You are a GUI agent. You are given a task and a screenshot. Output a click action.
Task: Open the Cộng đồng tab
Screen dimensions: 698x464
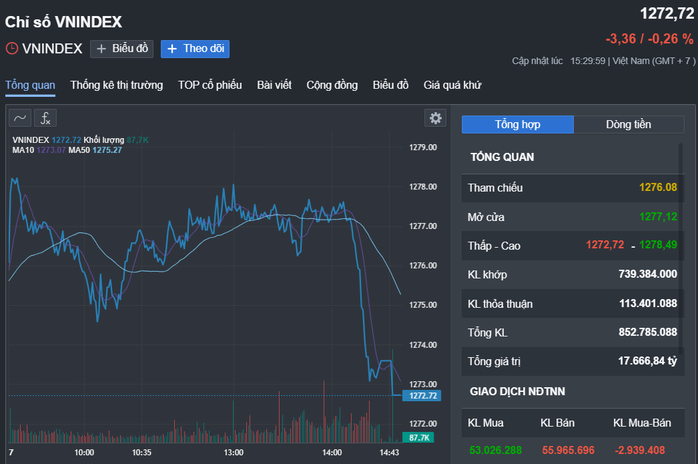click(332, 85)
